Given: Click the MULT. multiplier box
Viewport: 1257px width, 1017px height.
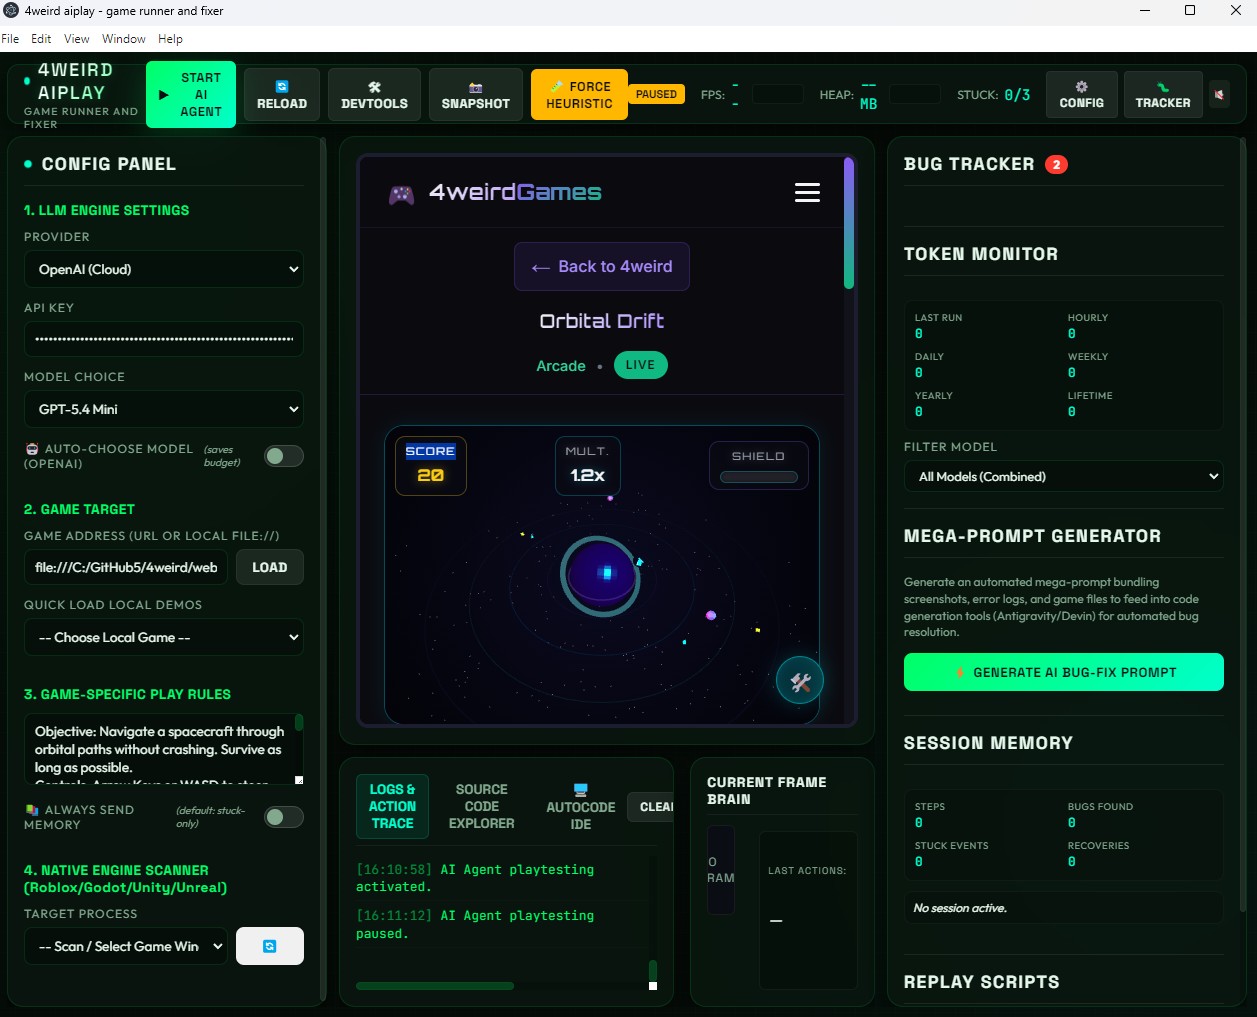Looking at the screenshot, I should pyautogui.click(x=588, y=465).
